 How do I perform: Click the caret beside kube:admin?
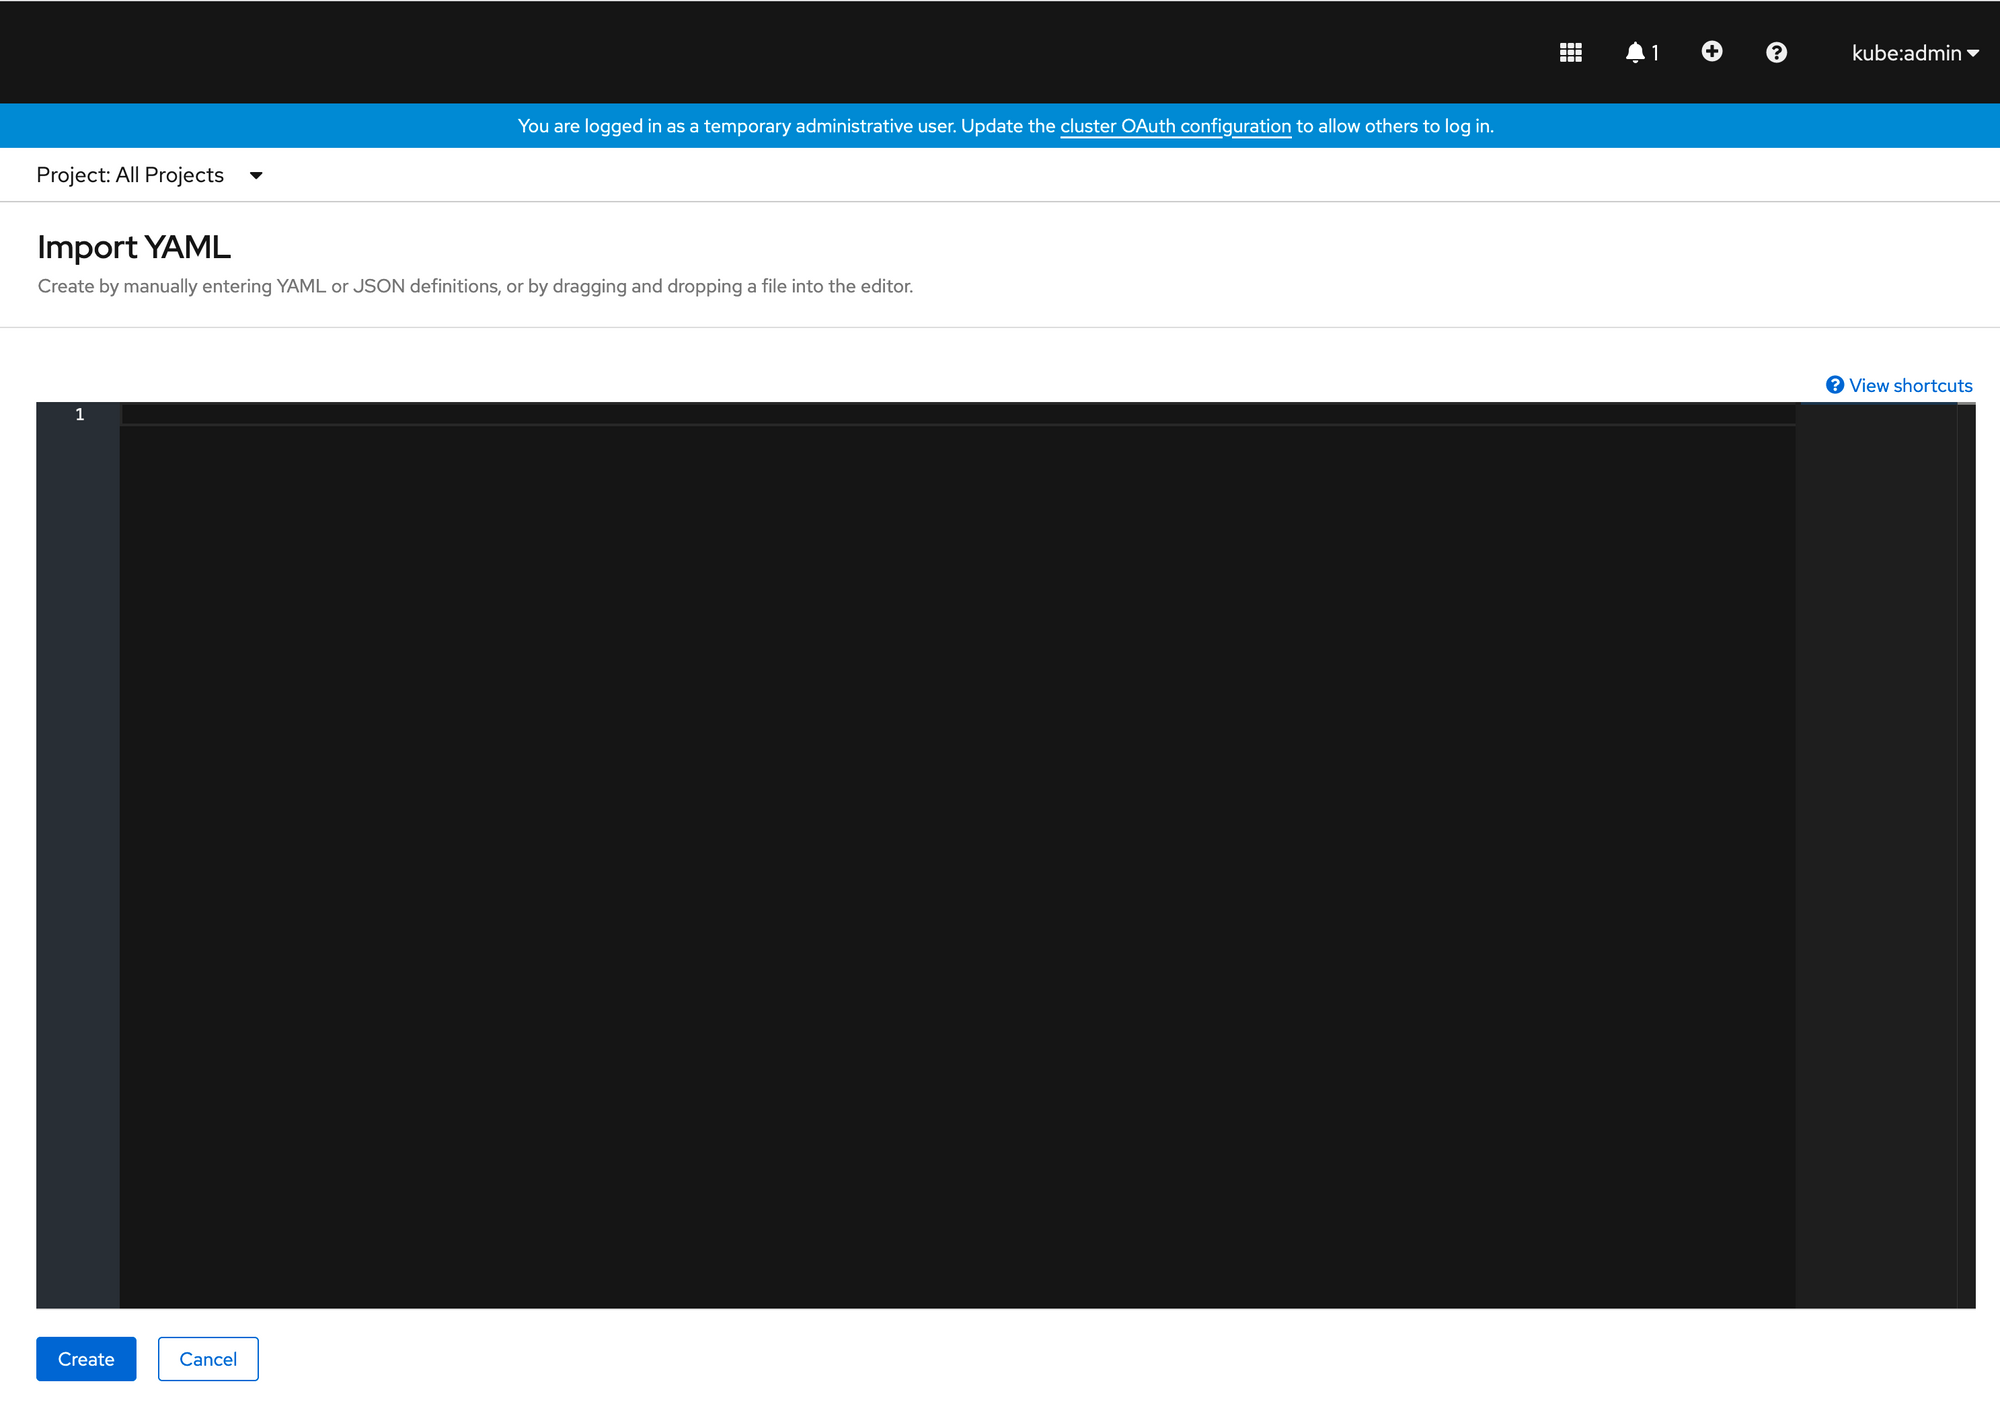tap(1973, 54)
